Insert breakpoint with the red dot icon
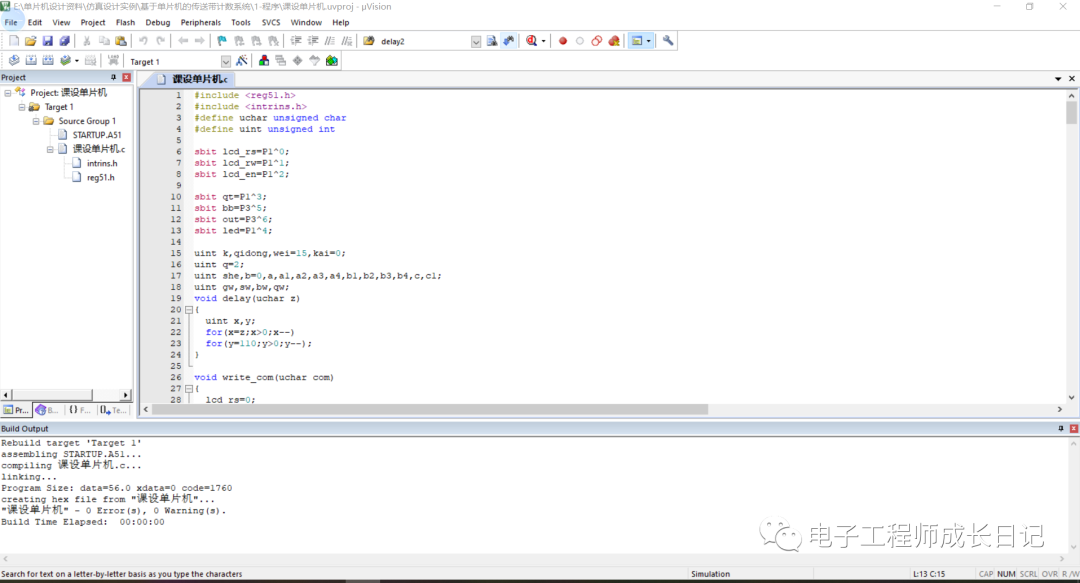Image resolution: width=1080 pixels, height=583 pixels. pos(563,41)
